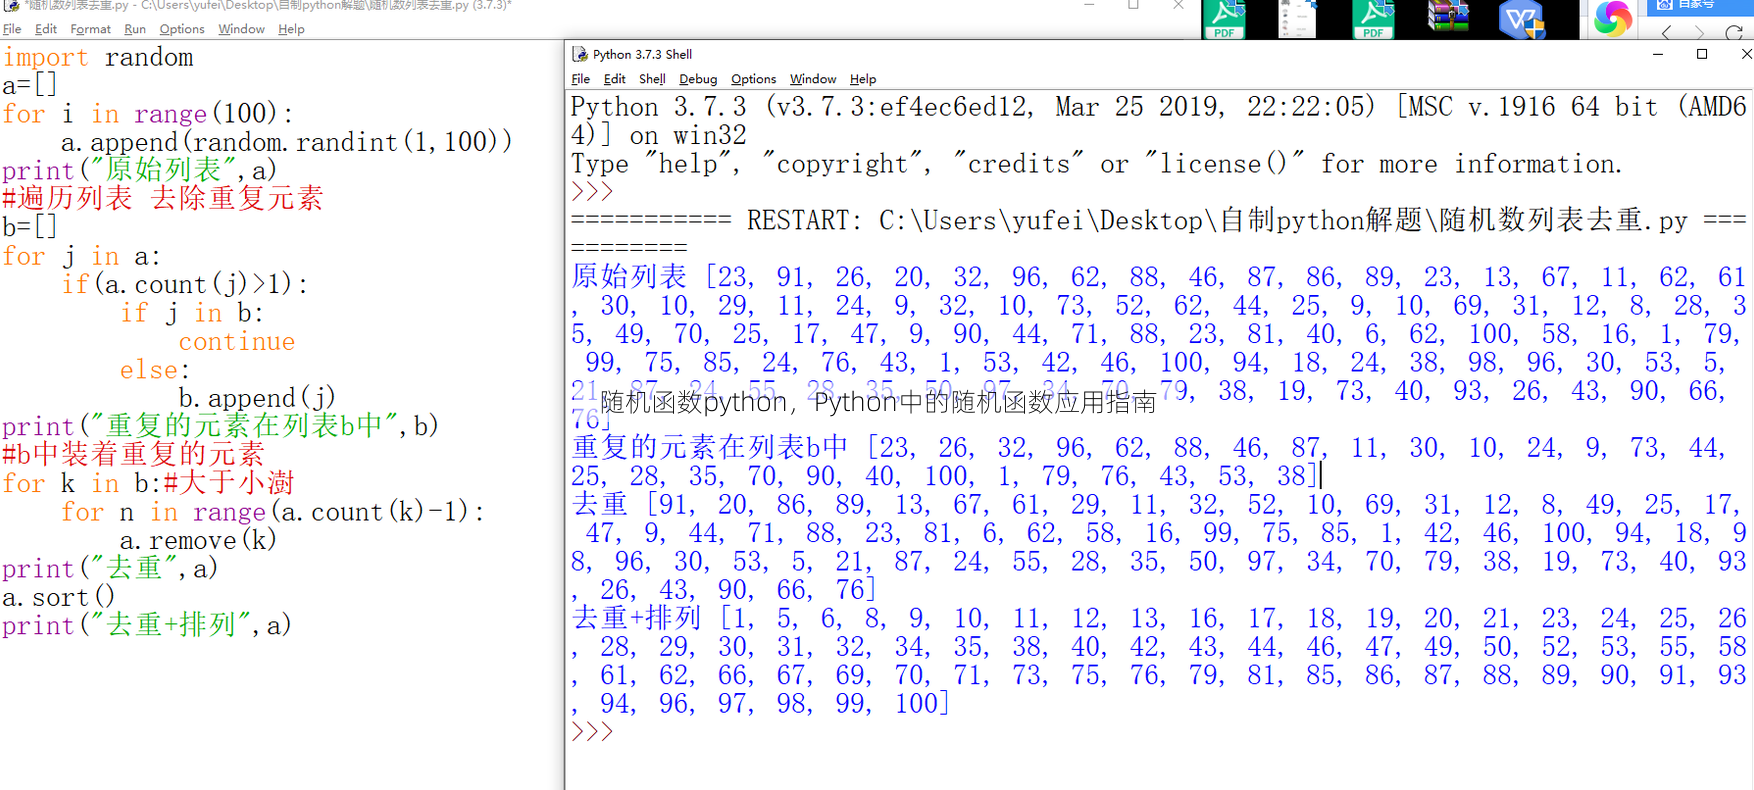
Task: Refresh the browser page
Action: 1734,32
